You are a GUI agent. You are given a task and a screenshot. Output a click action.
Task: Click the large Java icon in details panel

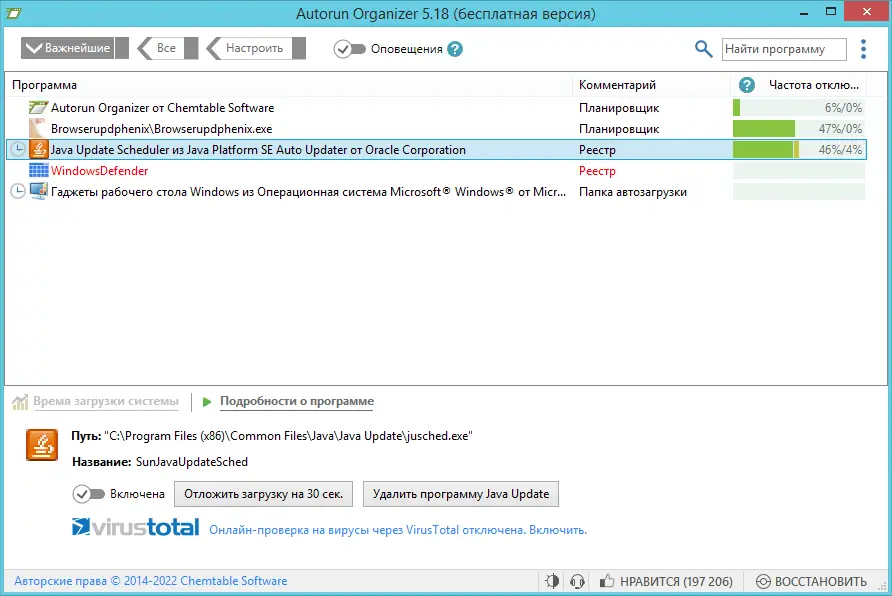click(x=42, y=445)
